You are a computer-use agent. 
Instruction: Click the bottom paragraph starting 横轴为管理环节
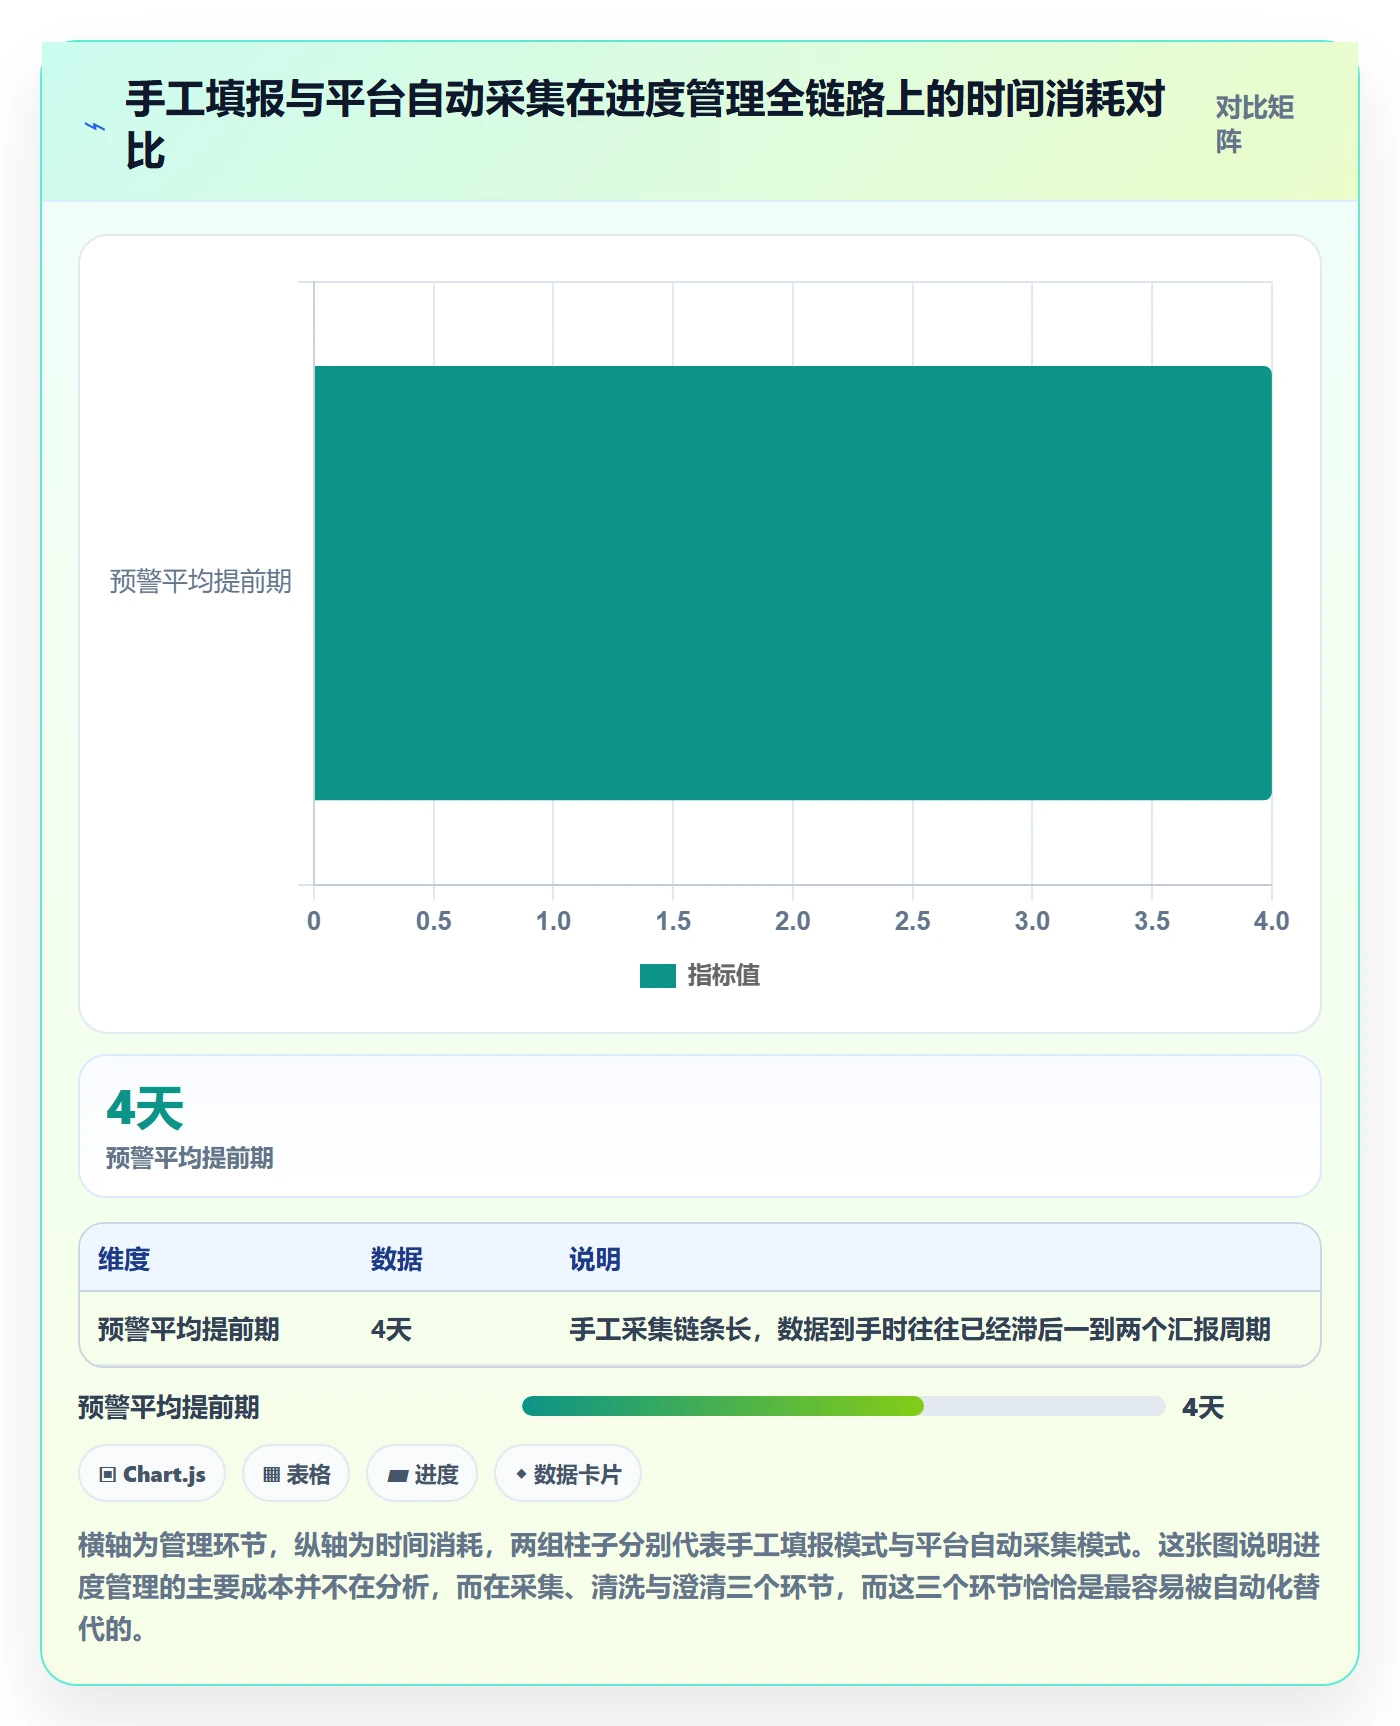pyautogui.click(x=699, y=1587)
